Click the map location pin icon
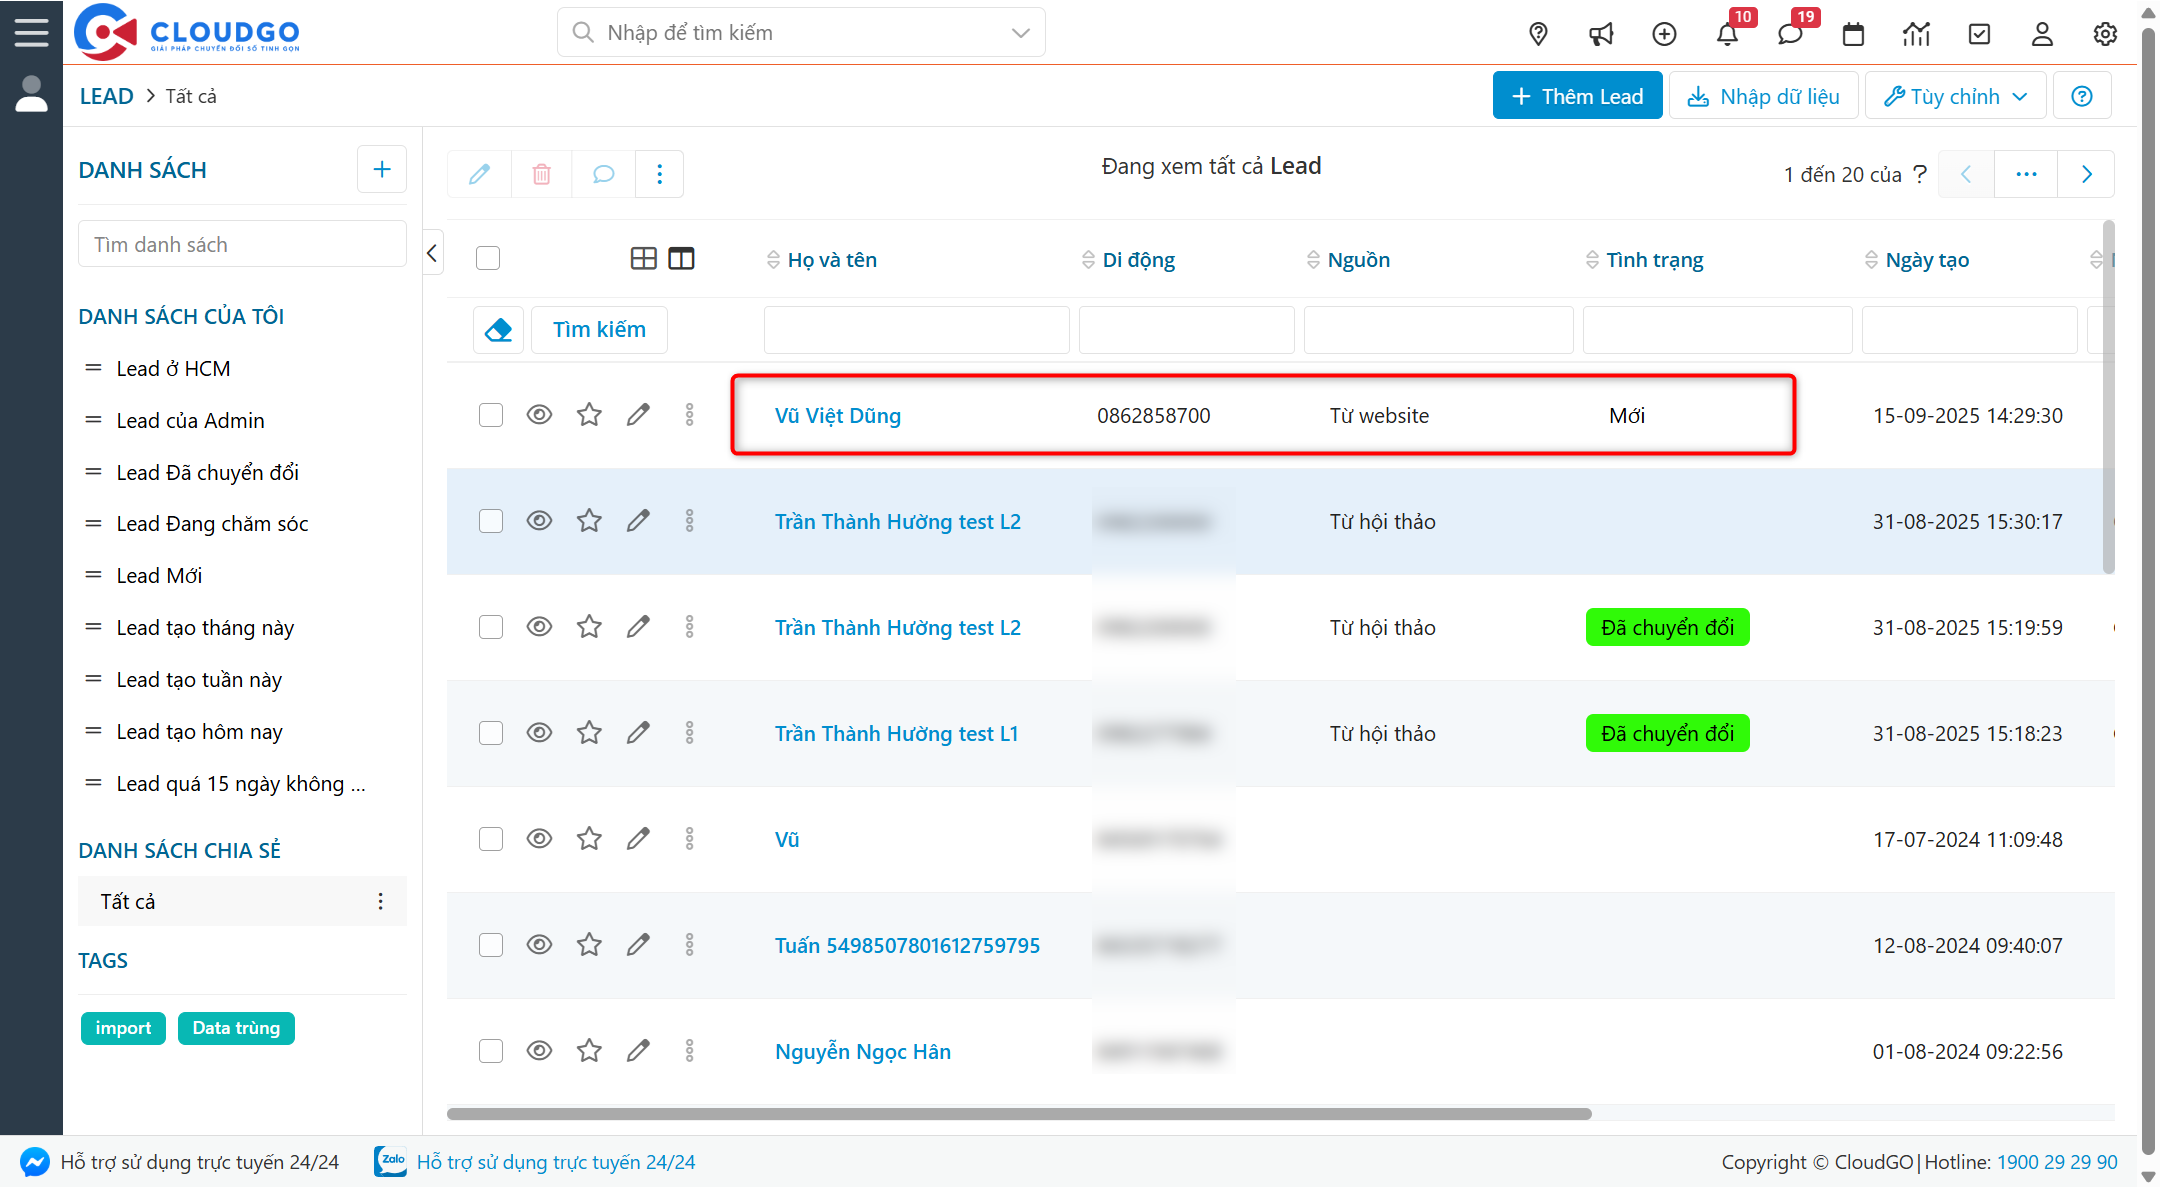This screenshot has width=2160, height=1187. point(1538,34)
